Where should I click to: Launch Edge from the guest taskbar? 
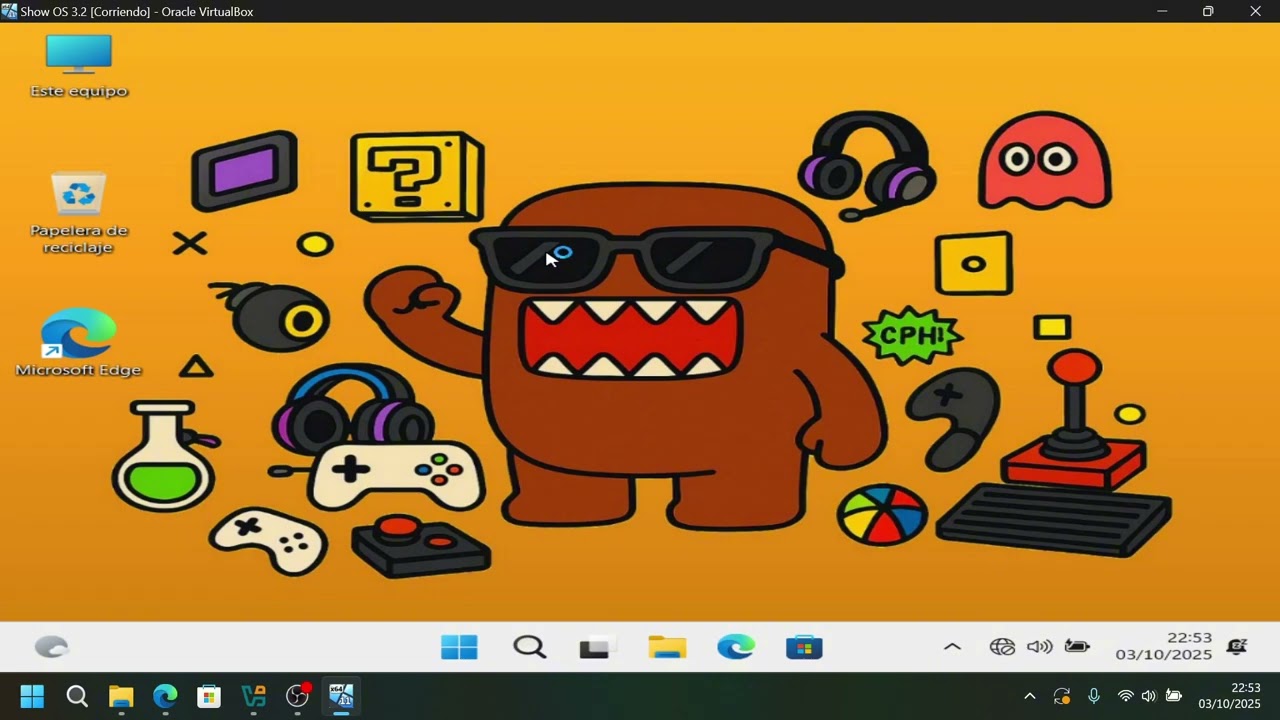tap(736, 648)
